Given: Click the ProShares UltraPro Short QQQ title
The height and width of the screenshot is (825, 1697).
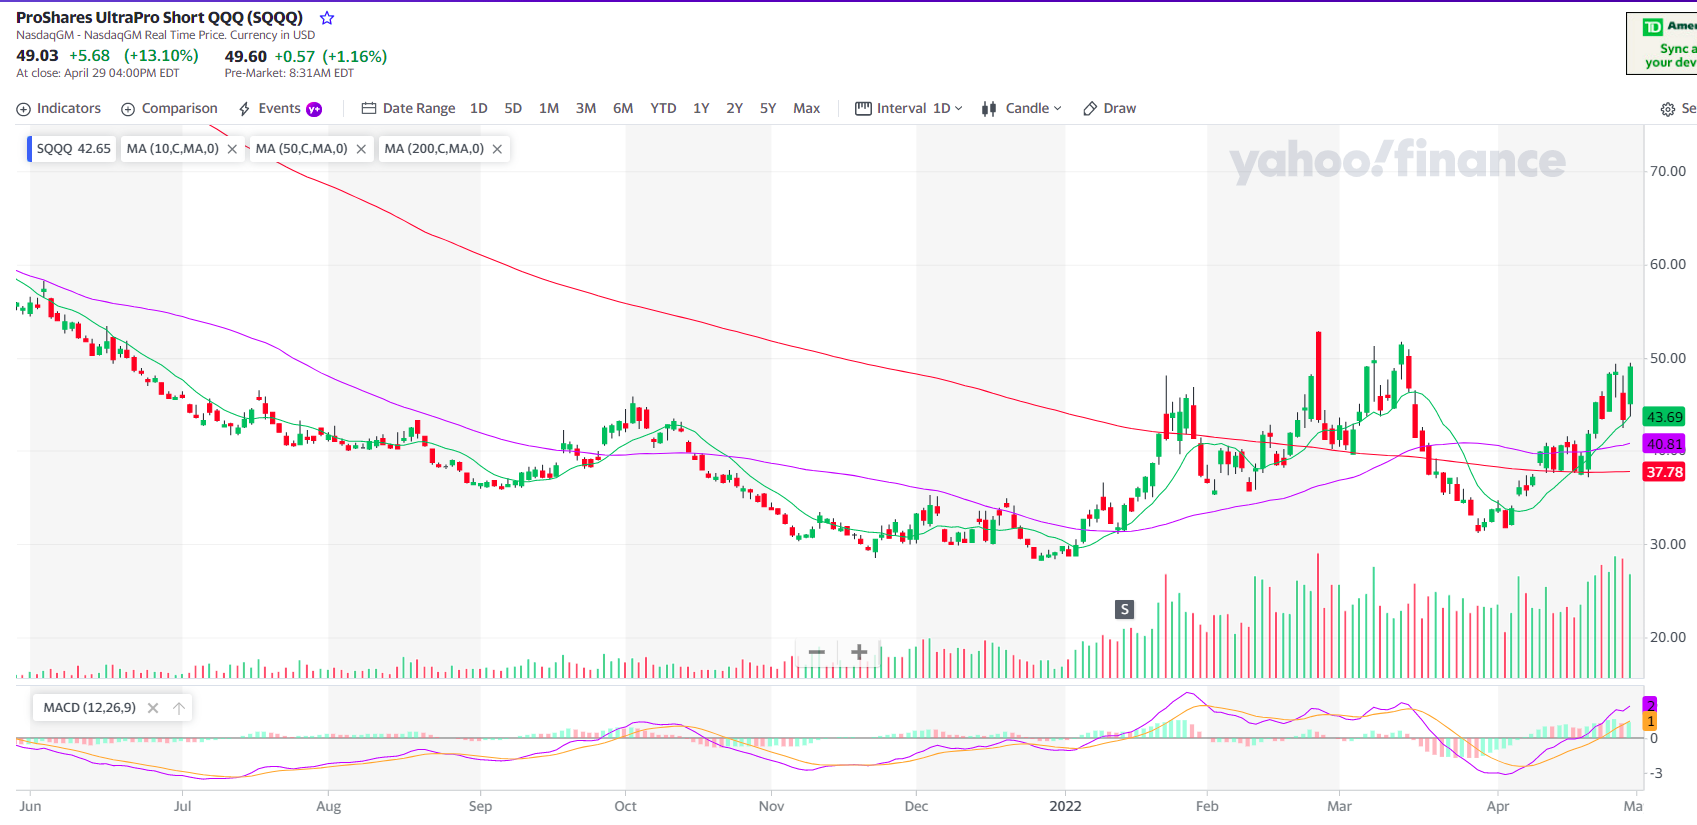Looking at the screenshot, I should pyautogui.click(x=159, y=18).
